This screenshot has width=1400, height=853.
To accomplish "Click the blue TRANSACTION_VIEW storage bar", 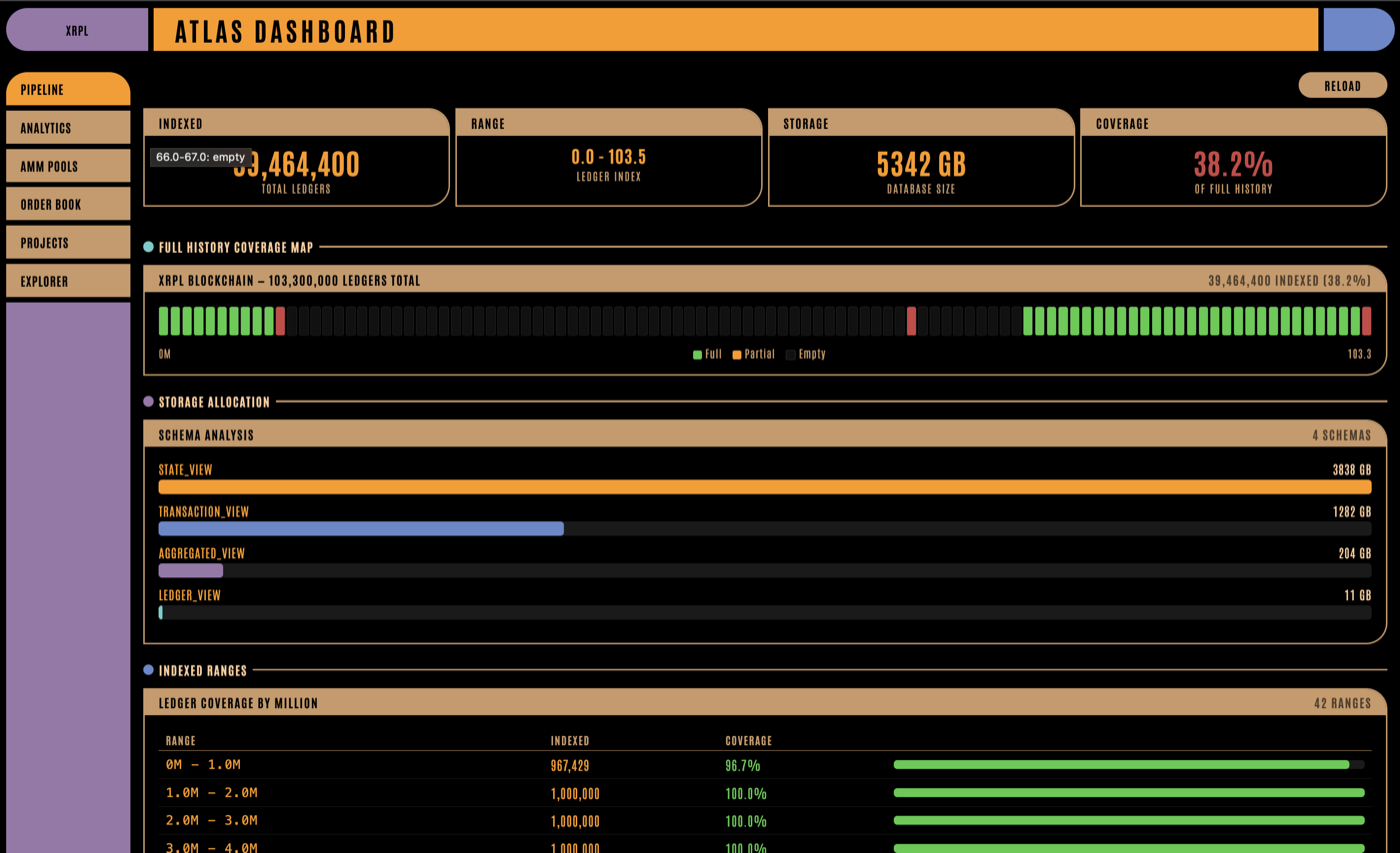I will (x=361, y=529).
